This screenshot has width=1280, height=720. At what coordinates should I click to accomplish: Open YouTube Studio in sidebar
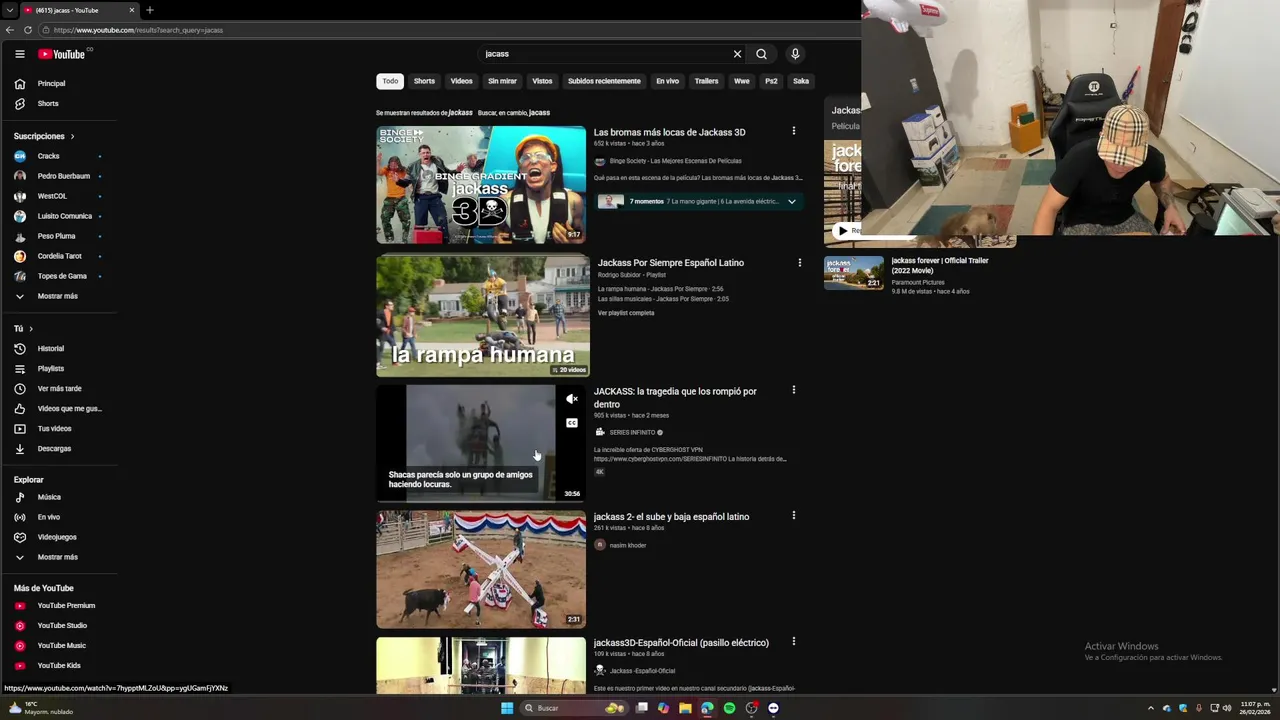pos(60,626)
